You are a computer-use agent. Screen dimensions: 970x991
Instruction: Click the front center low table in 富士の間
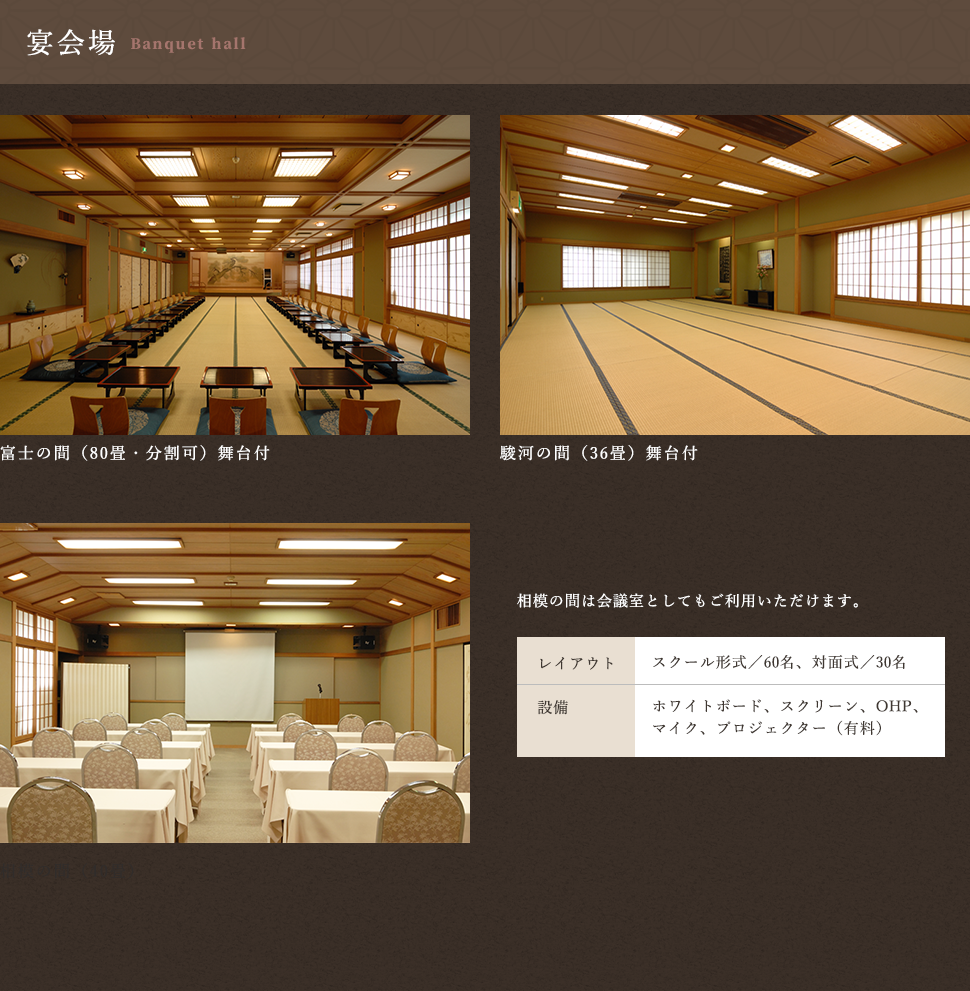point(236,379)
